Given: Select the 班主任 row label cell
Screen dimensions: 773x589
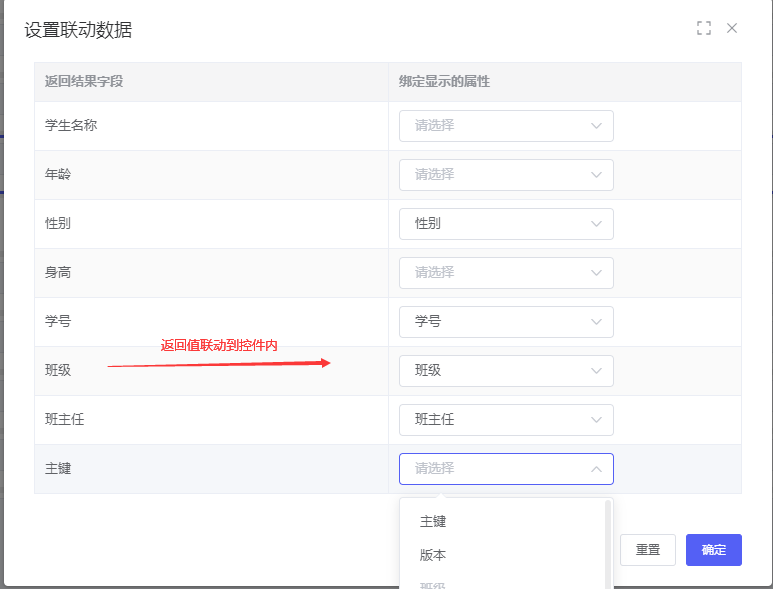Looking at the screenshot, I should 65,420.
